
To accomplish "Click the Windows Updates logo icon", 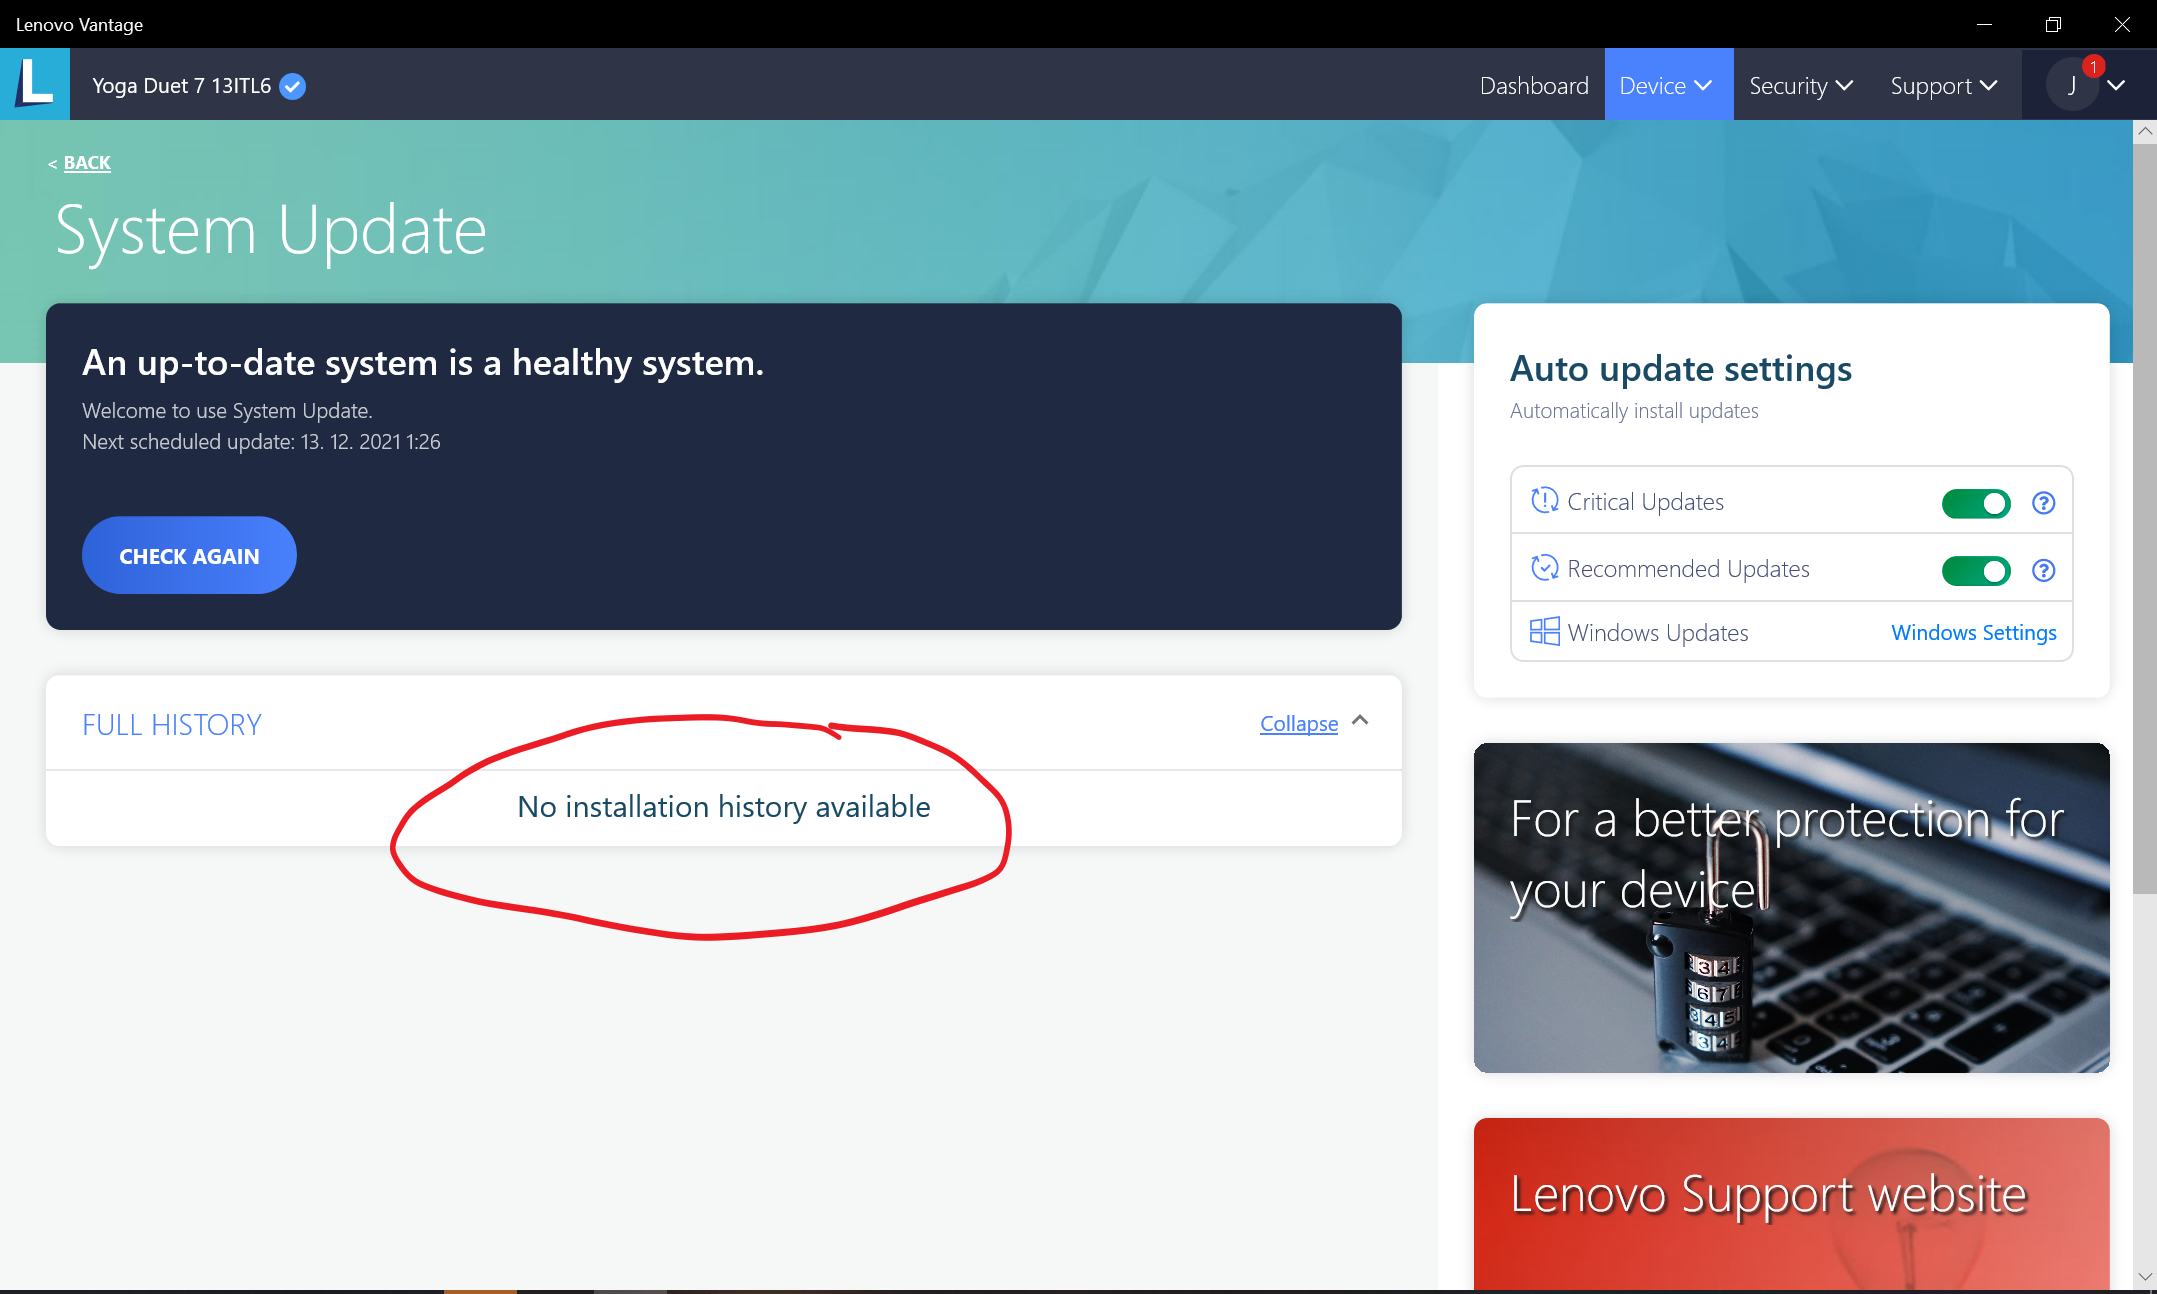I will point(1544,631).
